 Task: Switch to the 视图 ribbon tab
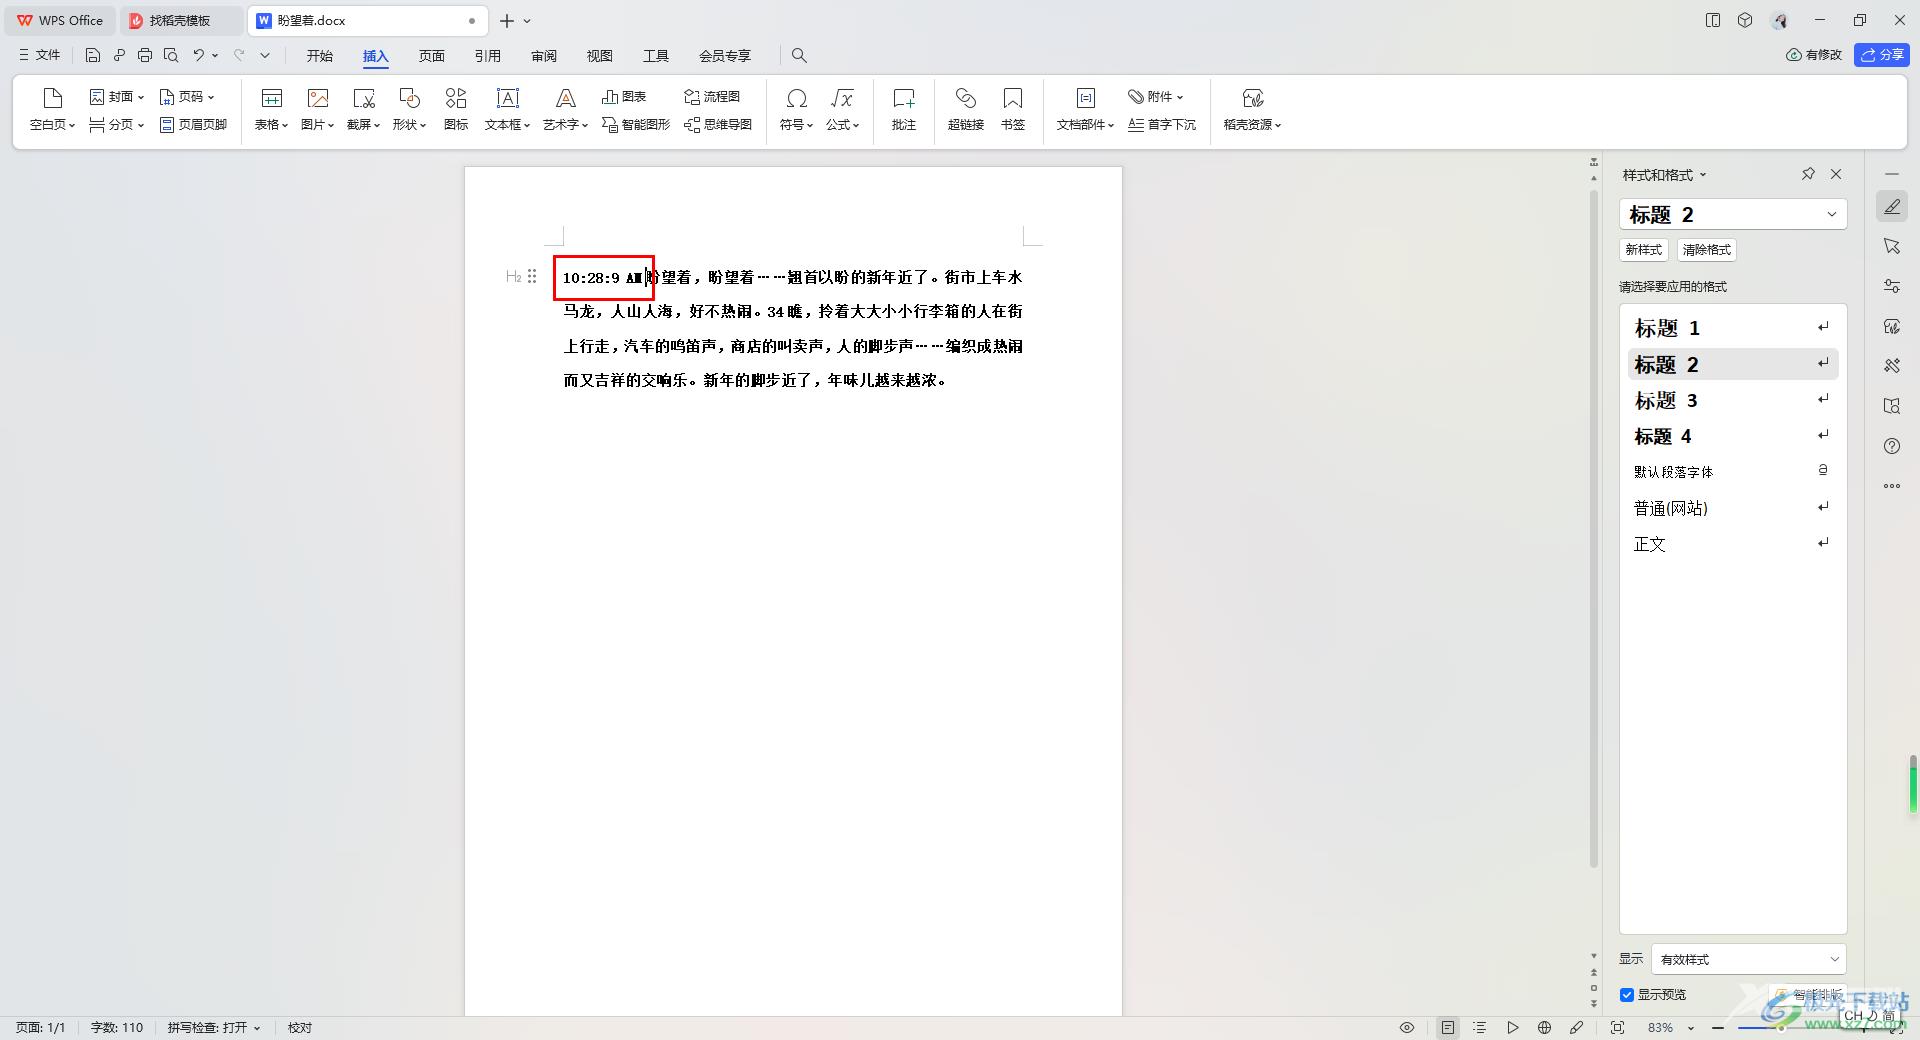600,56
